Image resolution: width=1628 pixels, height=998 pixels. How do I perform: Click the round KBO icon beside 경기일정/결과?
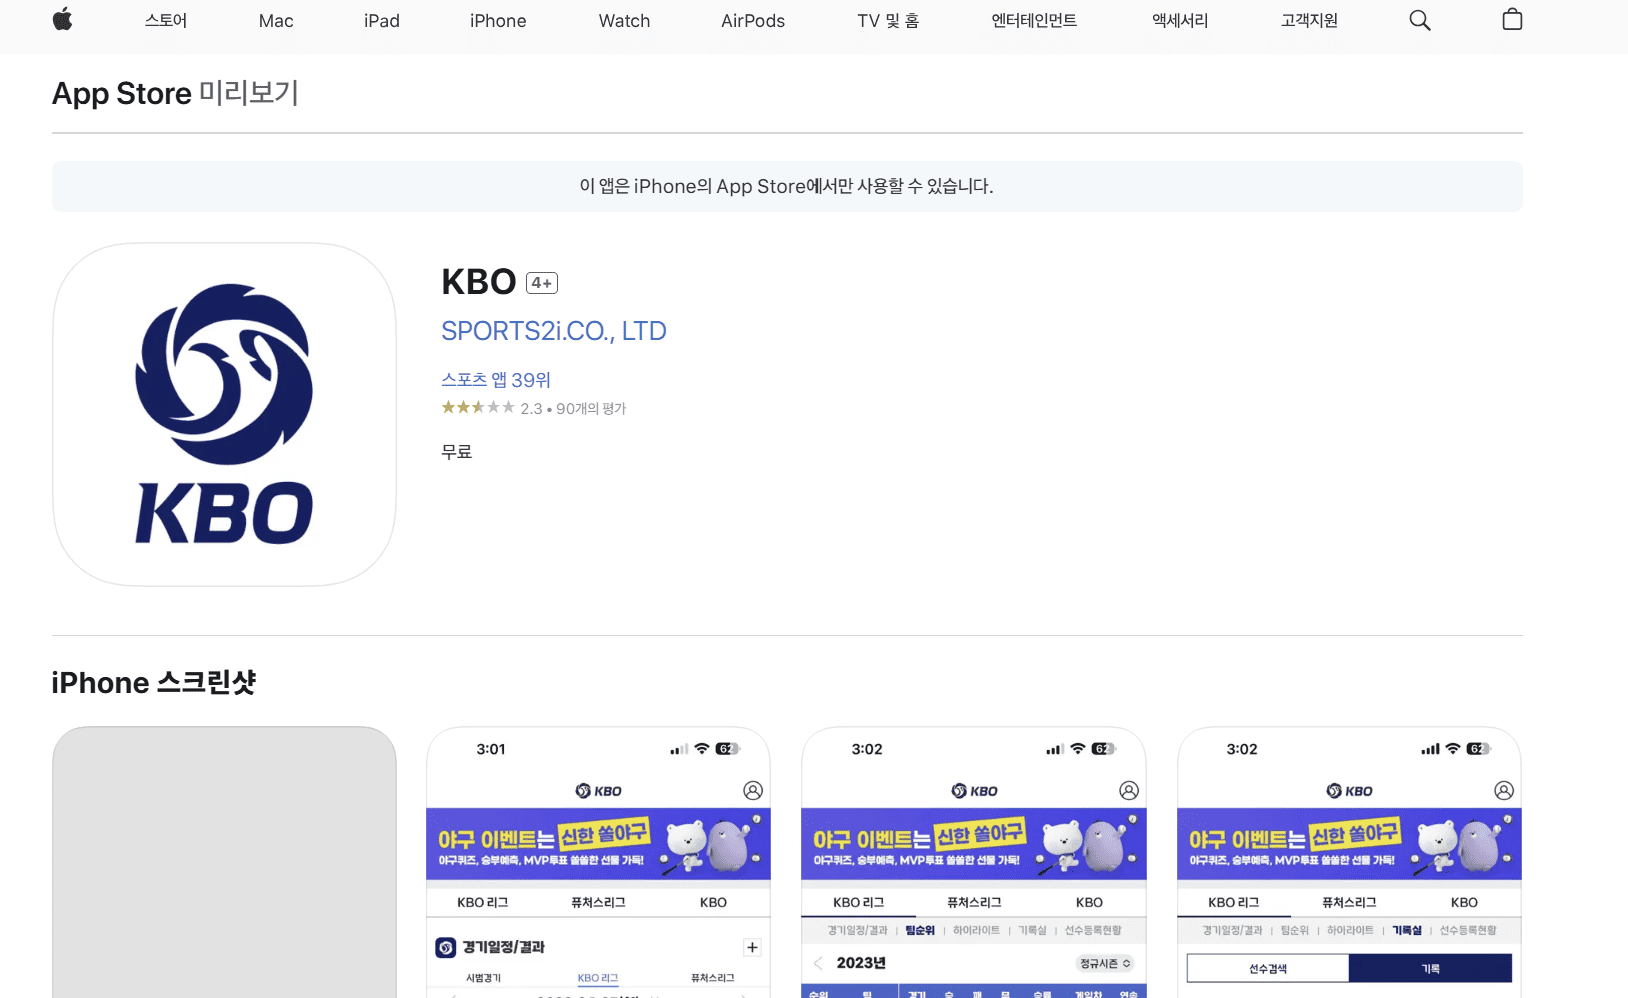[x=446, y=947]
